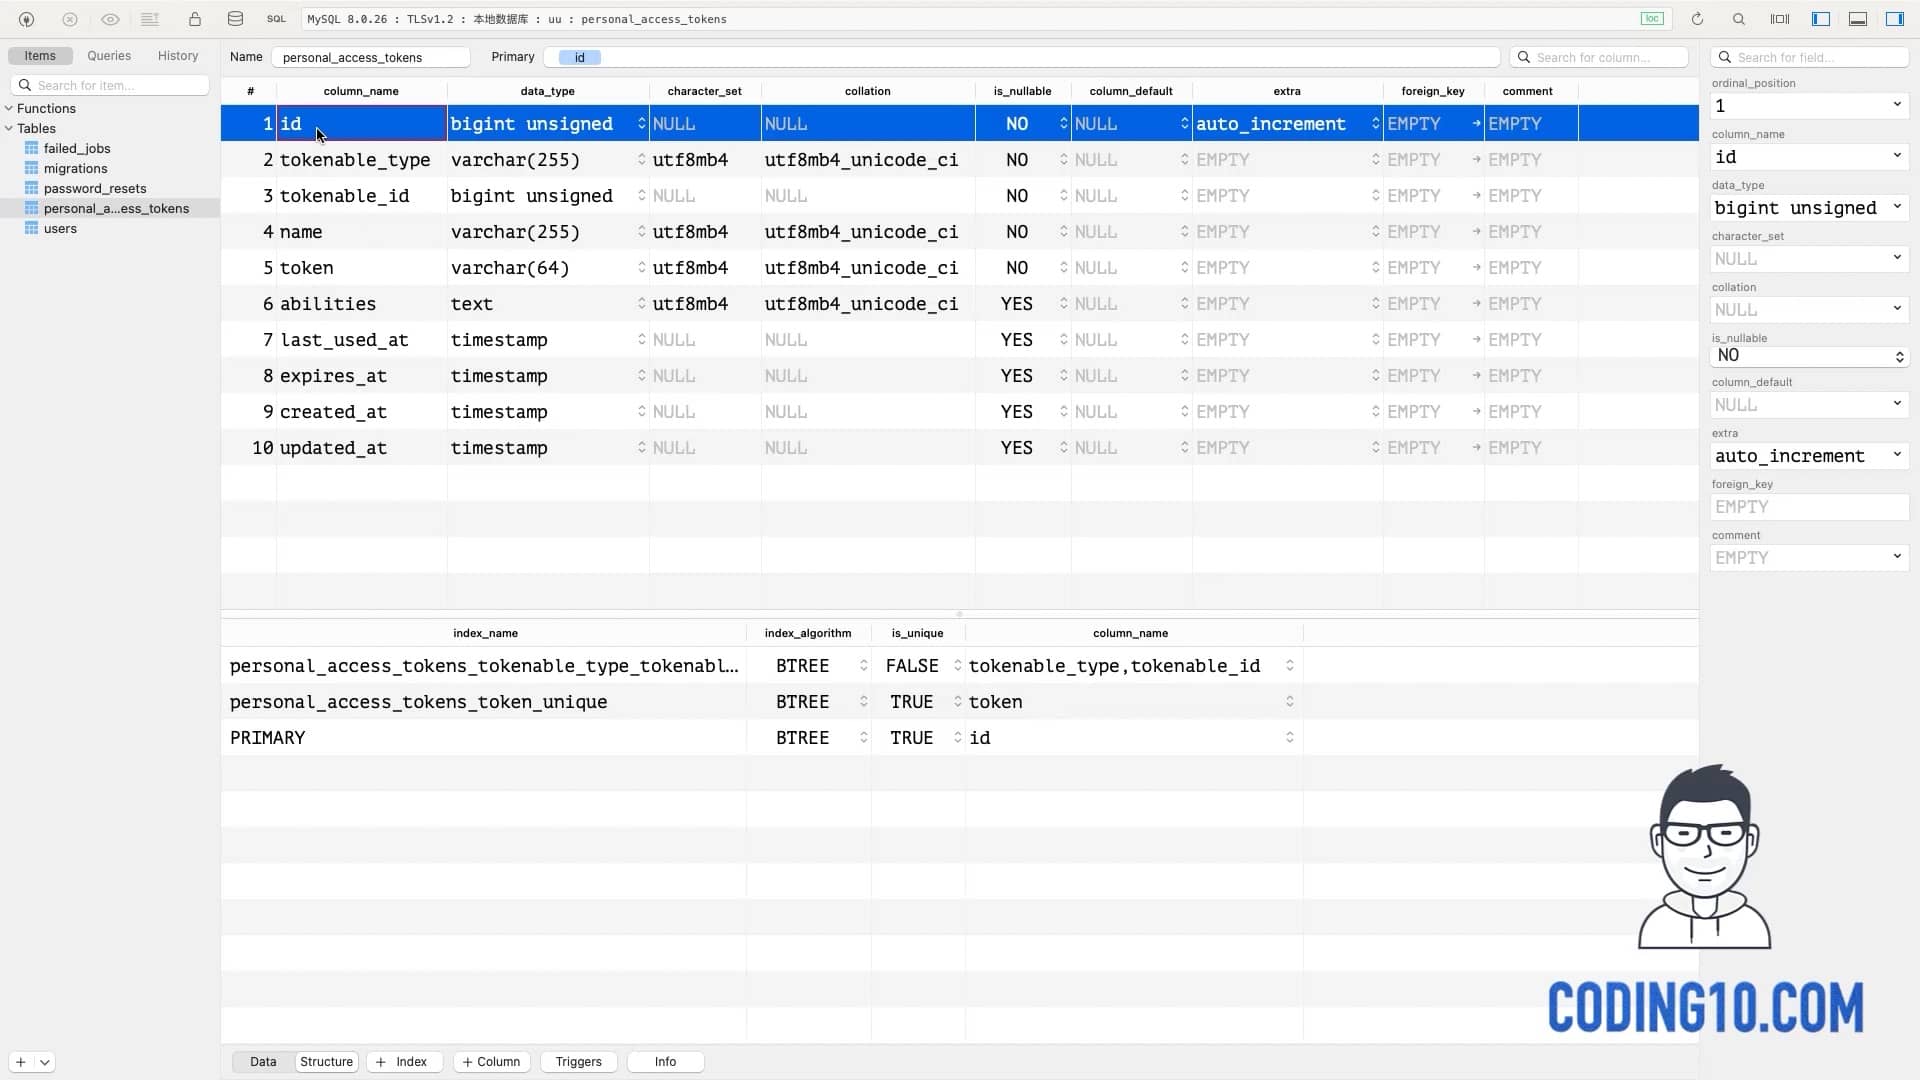Switch to the History tab
The height and width of the screenshot is (1080, 1920).
click(x=178, y=56)
